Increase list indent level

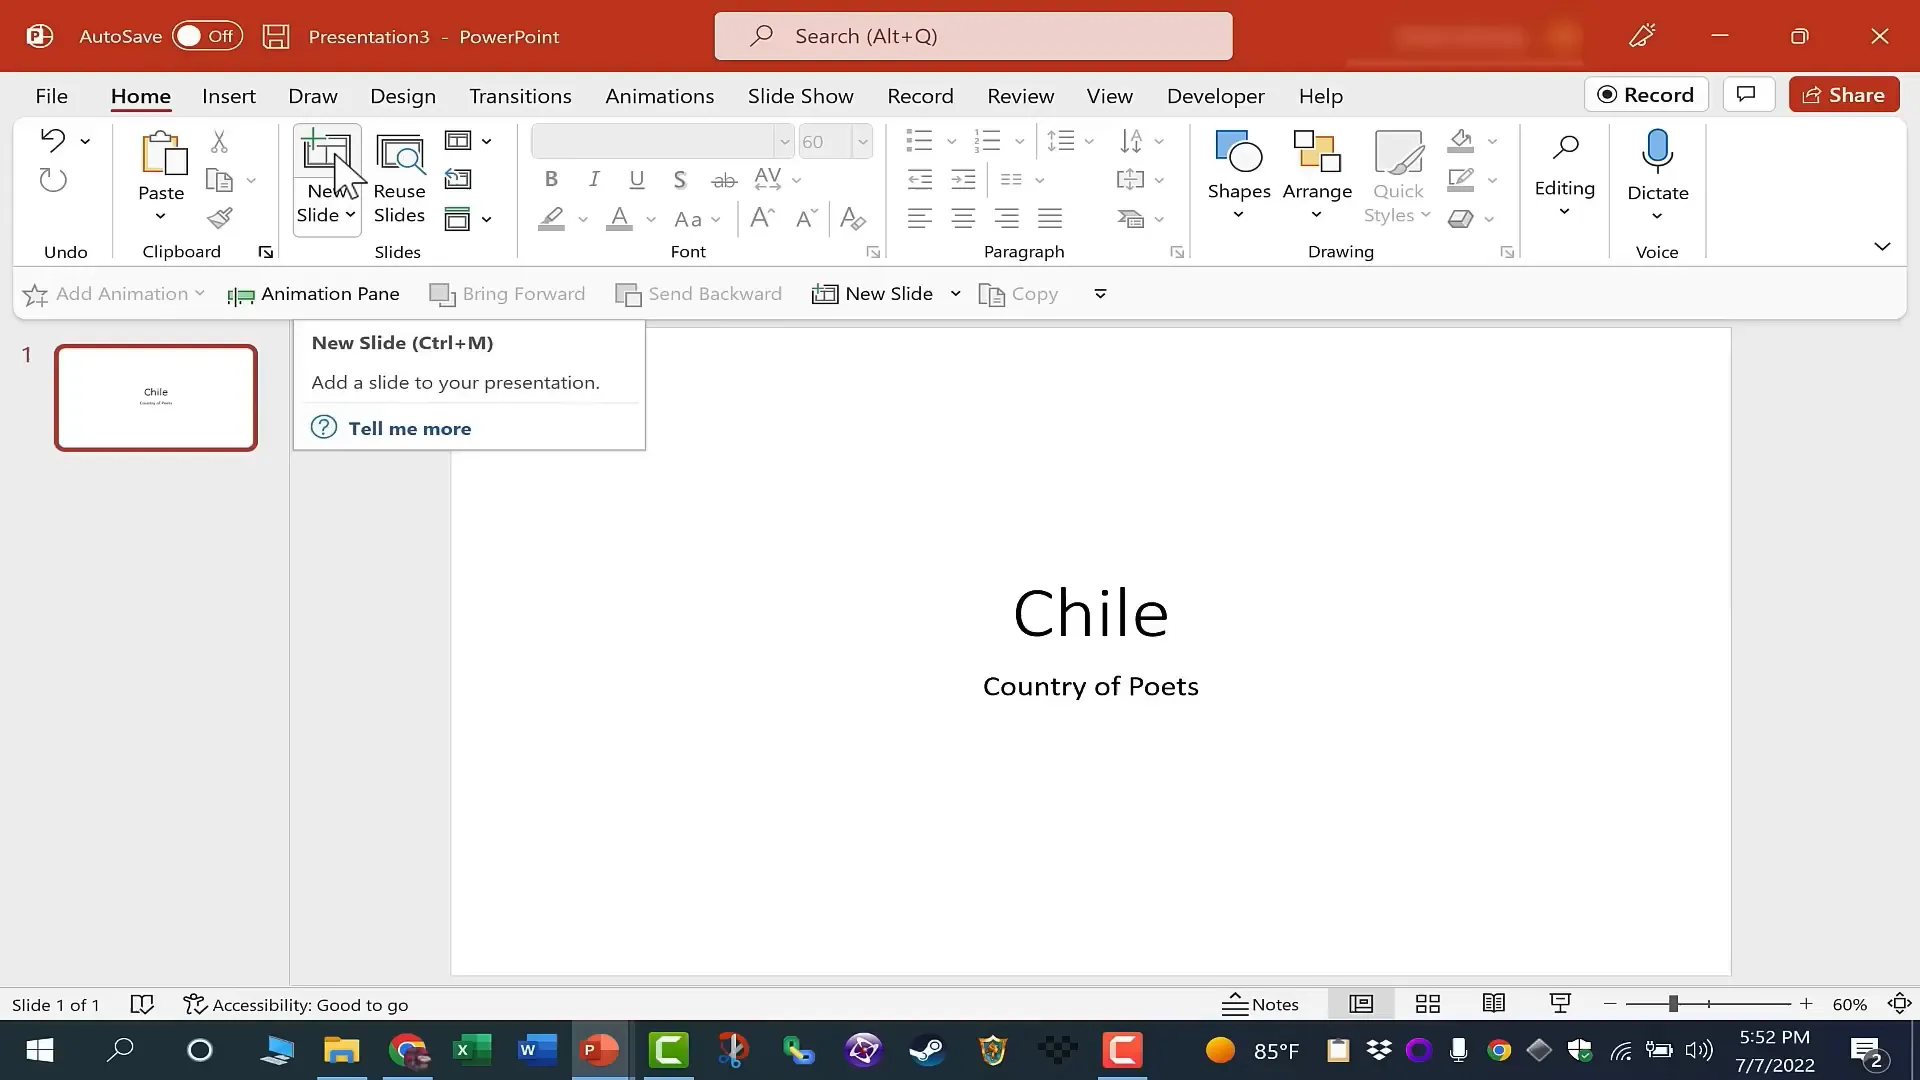coord(963,180)
